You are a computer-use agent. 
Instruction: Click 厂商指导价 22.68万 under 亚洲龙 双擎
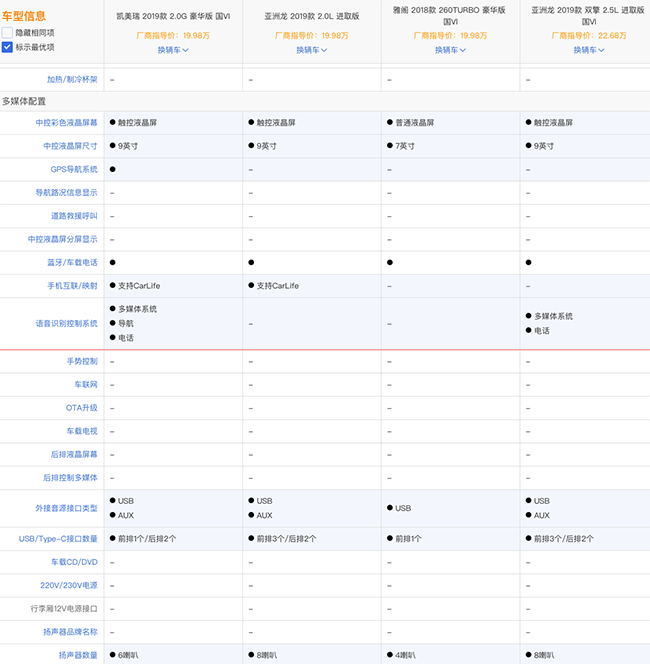tap(589, 36)
